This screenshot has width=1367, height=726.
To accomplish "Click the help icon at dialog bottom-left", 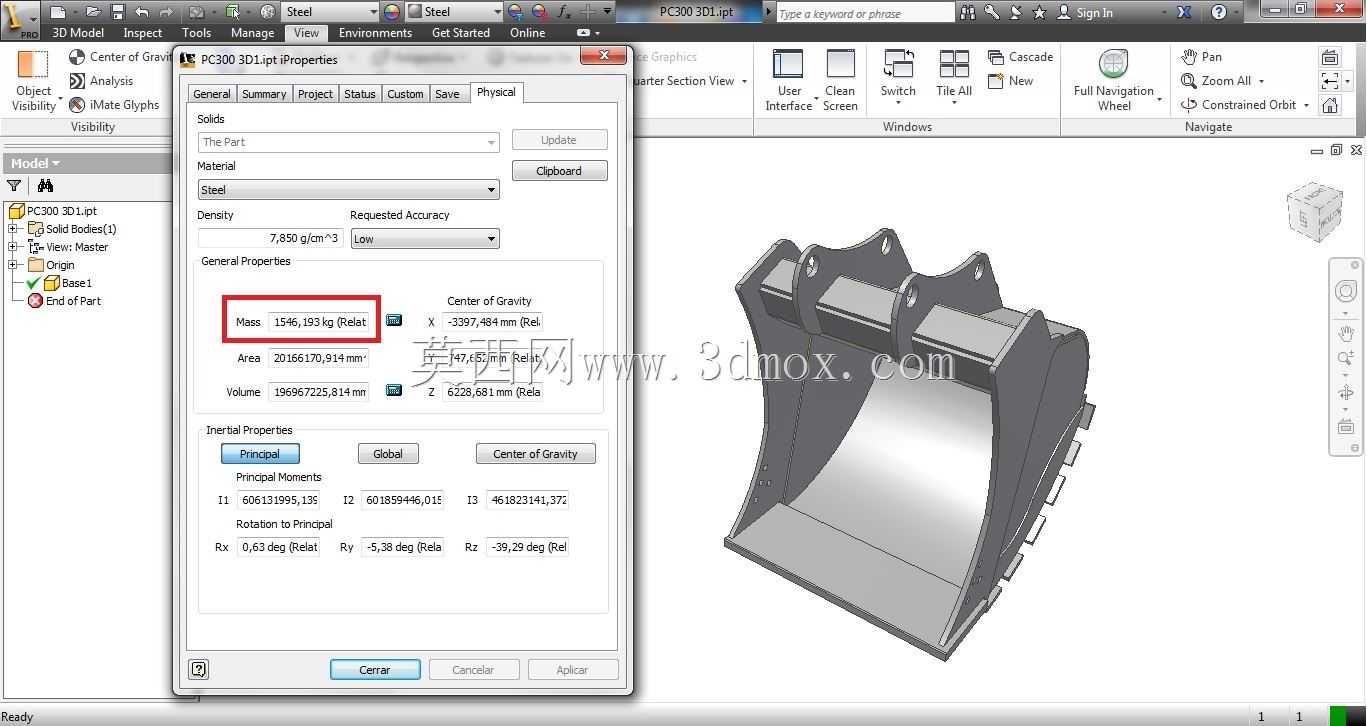I will pos(198,670).
